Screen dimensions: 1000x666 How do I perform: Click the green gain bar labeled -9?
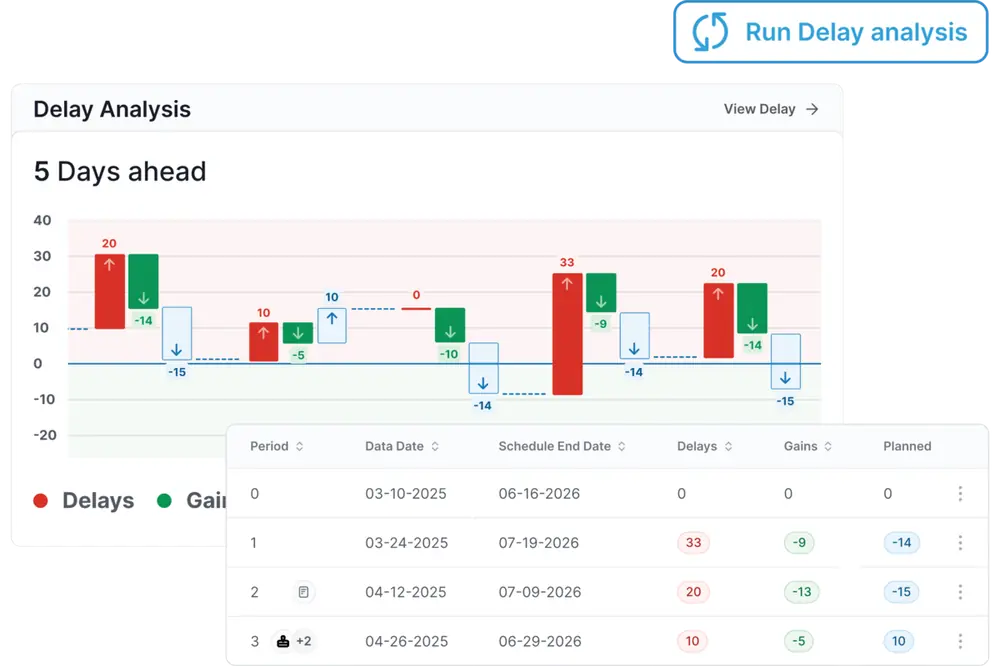(x=601, y=293)
